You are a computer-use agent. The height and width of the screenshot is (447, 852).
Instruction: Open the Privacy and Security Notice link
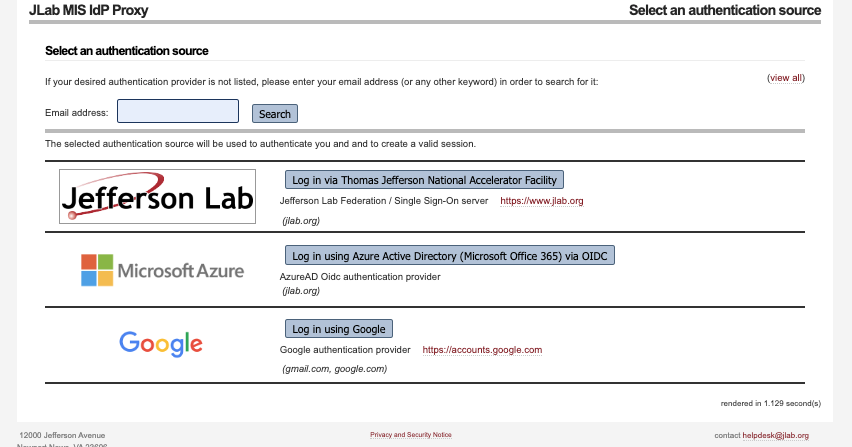[411, 435]
